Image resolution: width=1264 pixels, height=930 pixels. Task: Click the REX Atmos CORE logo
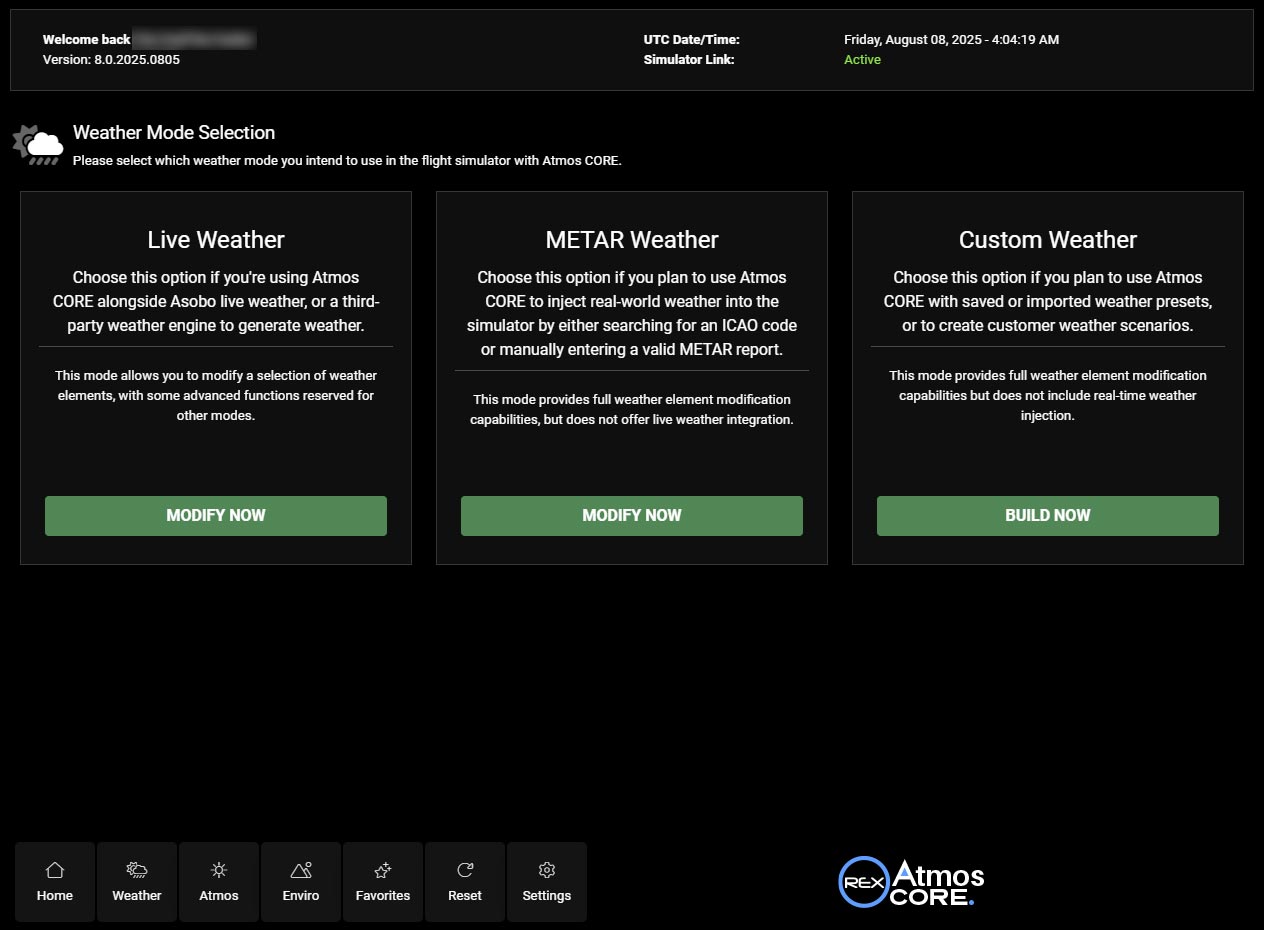tap(910, 881)
